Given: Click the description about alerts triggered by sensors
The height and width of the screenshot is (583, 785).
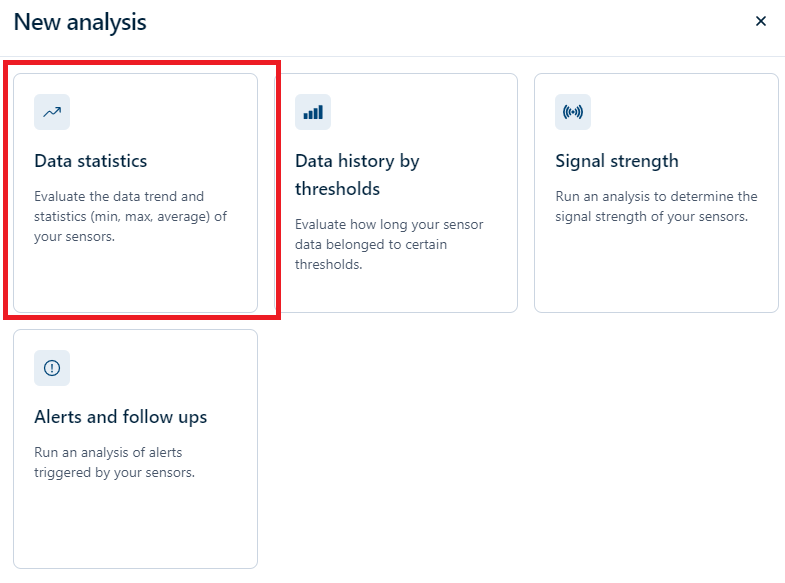Looking at the screenshot, I should [114, 462].
